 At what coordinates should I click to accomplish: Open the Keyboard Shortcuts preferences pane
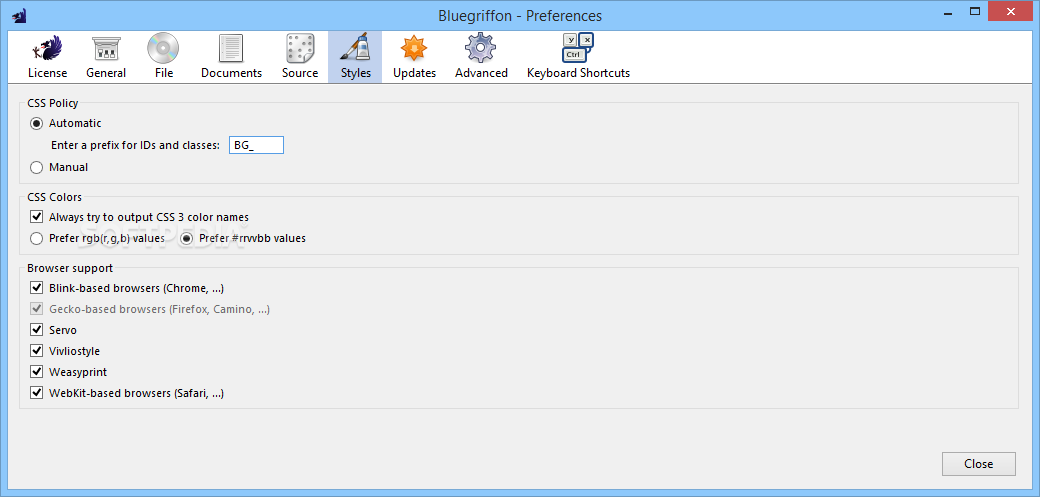578,56
